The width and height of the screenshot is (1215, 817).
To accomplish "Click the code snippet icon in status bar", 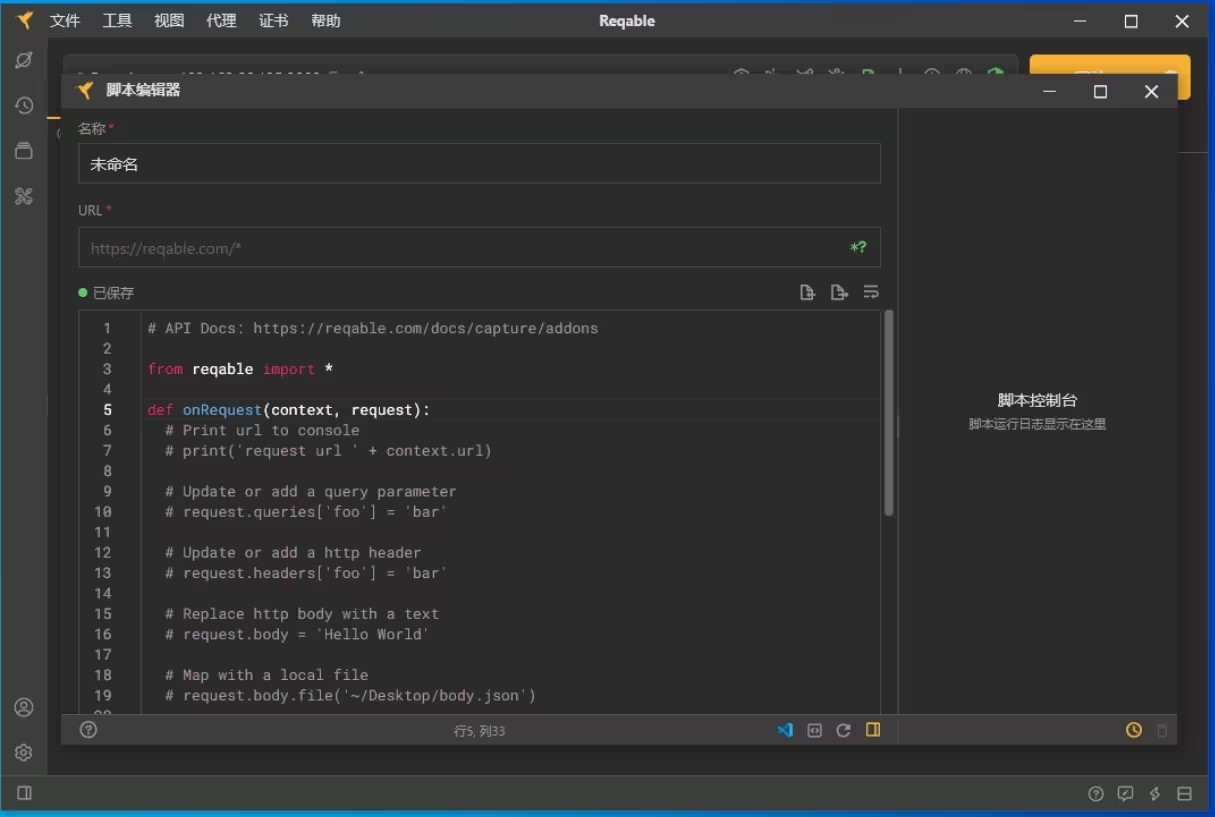I will [814, 730].
